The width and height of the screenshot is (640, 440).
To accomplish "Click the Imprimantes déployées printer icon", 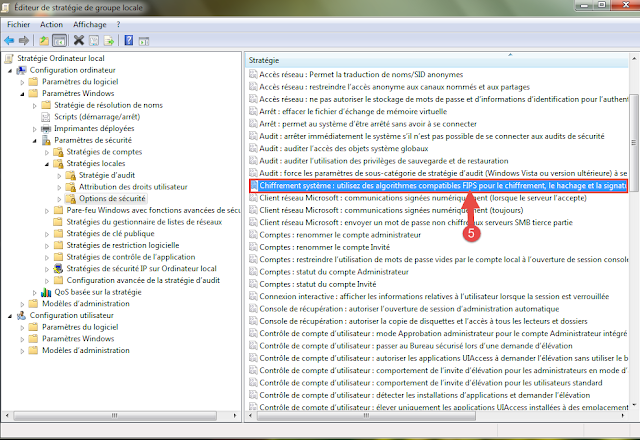I will (46, 129).
